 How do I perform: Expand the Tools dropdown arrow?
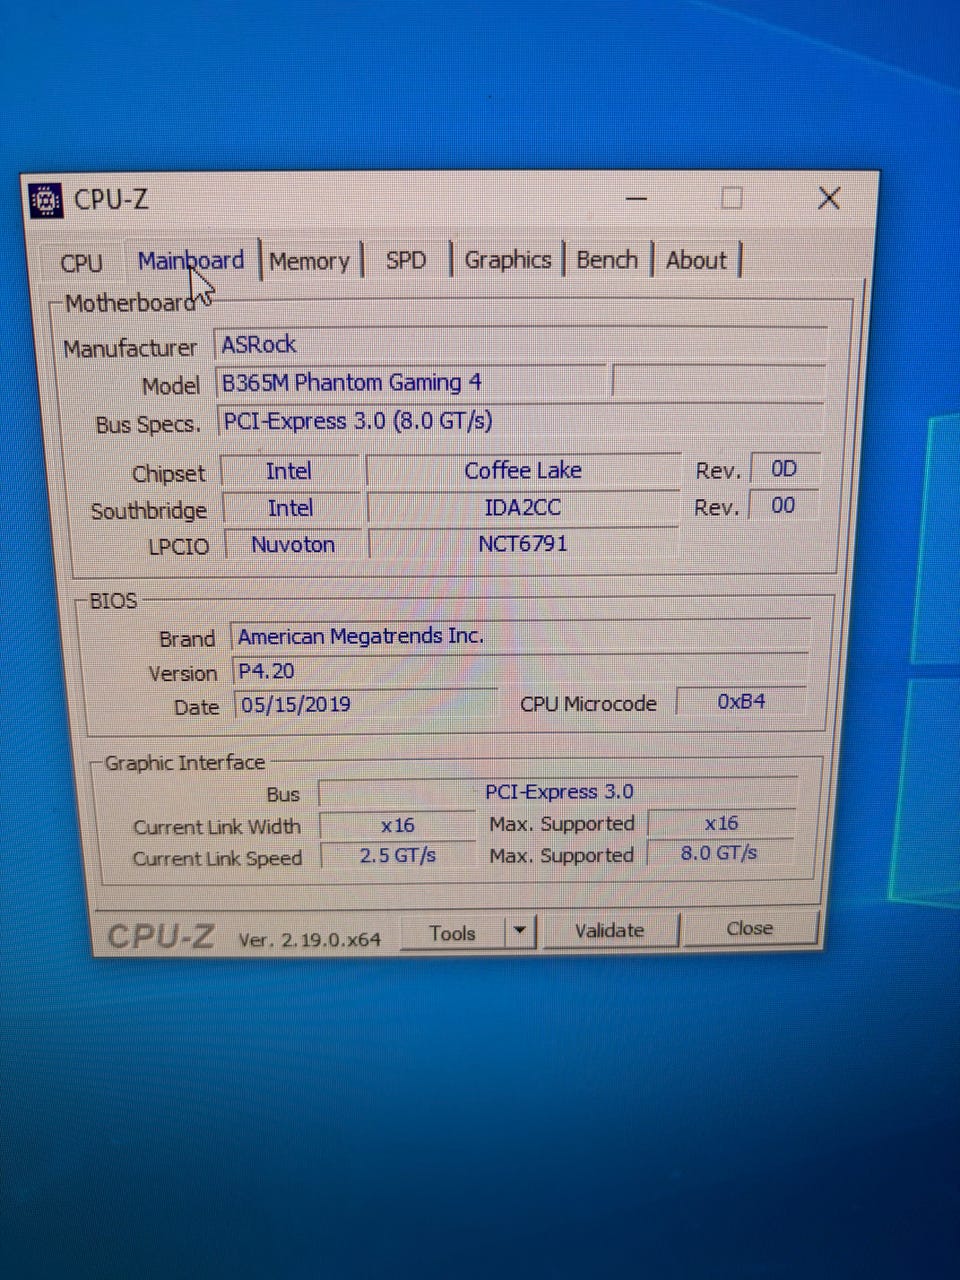520,932
